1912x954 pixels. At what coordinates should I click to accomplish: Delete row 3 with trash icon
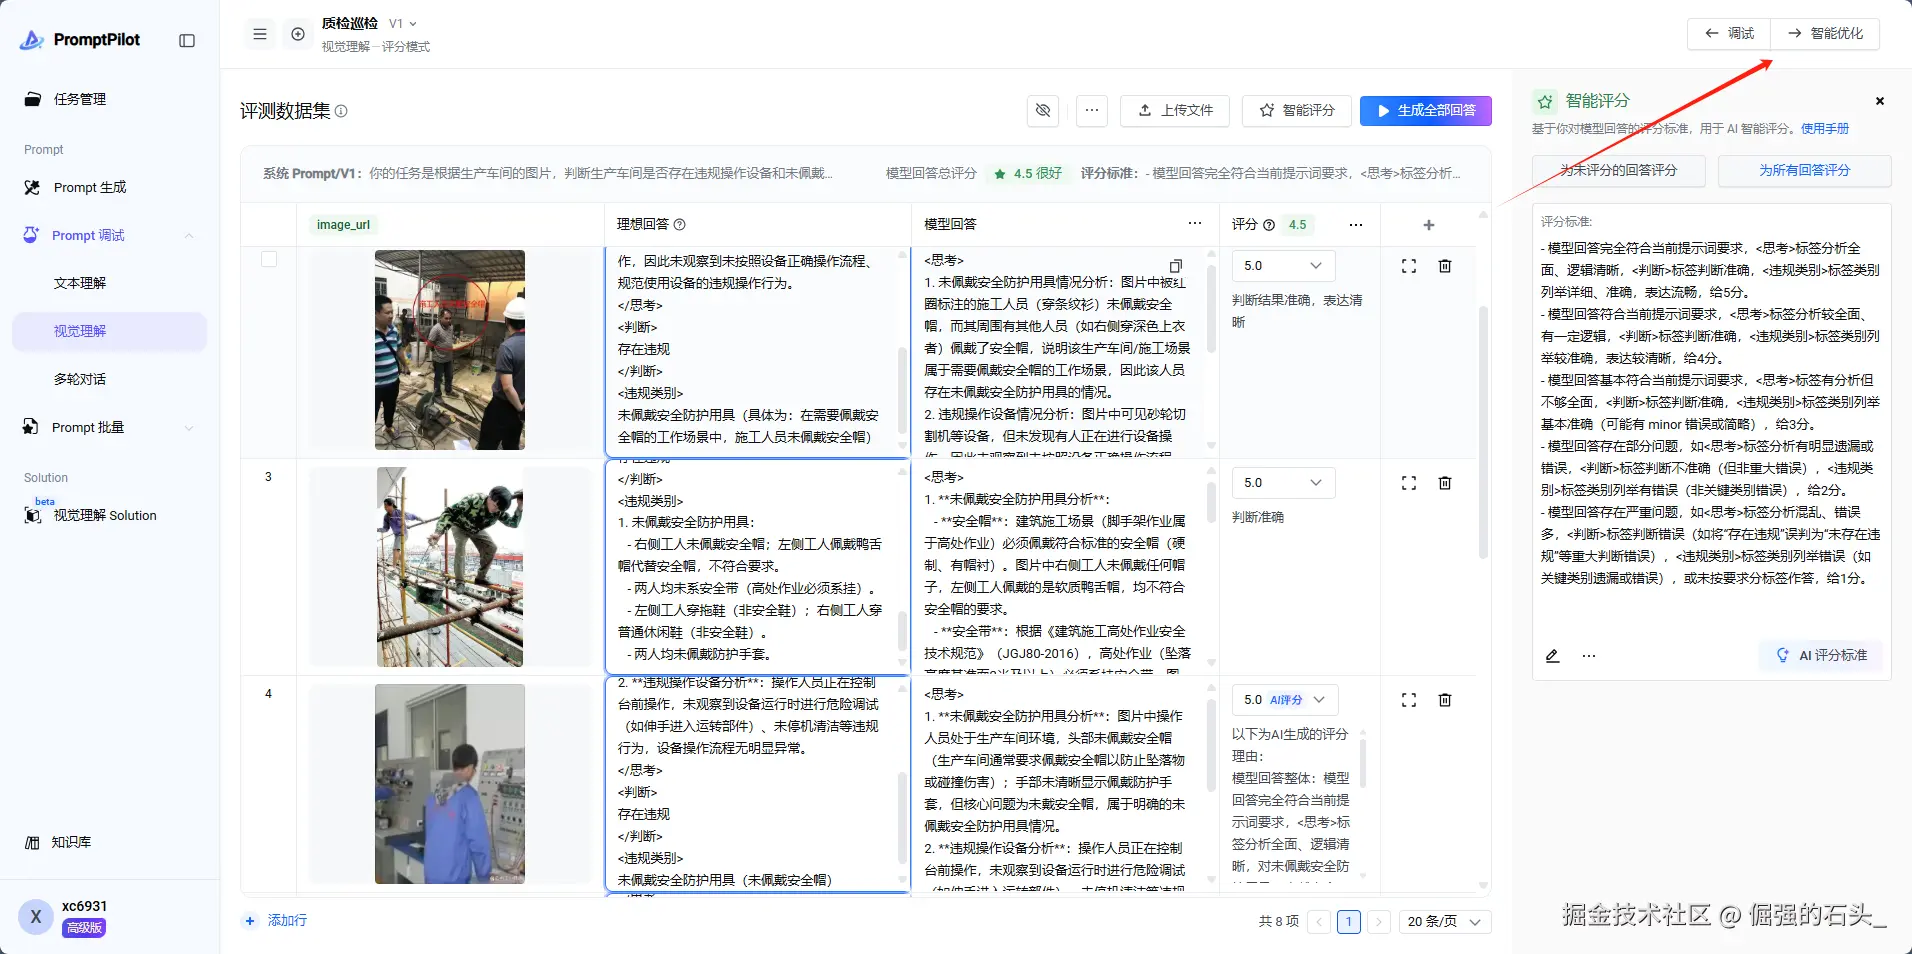pyautogui.click(x=1445, y=483)
